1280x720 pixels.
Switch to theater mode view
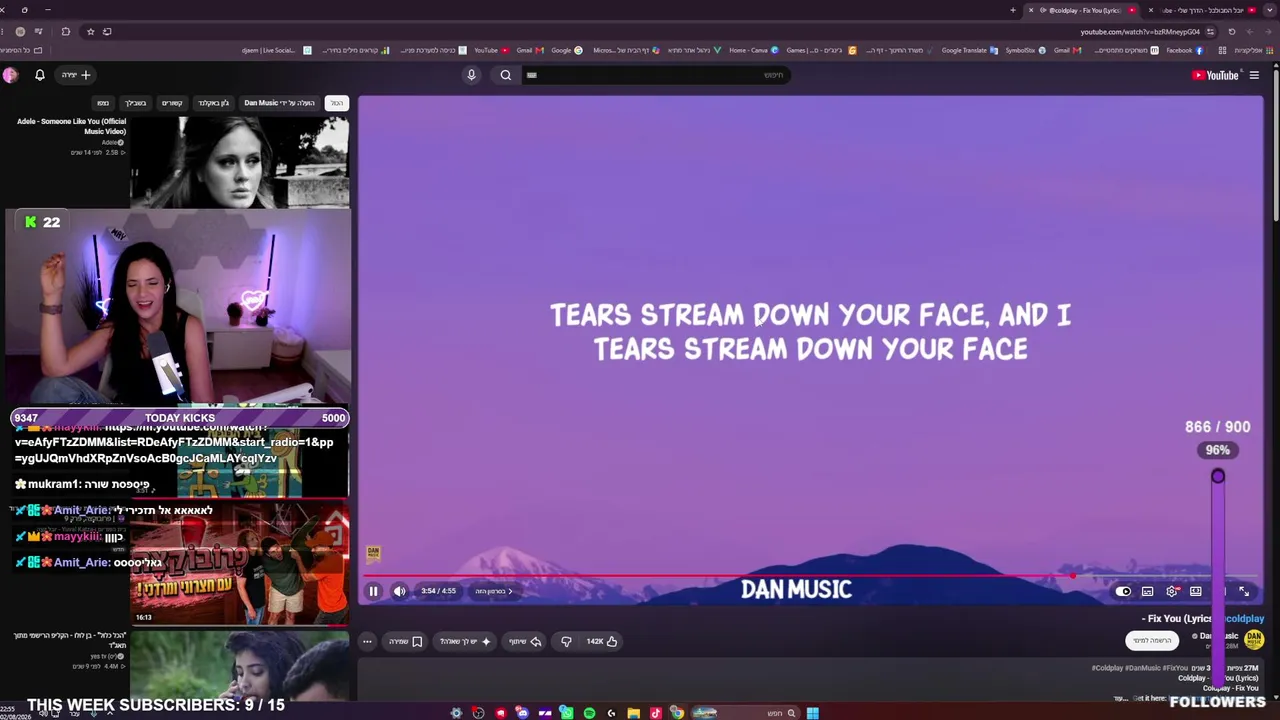coord(1196,591)
